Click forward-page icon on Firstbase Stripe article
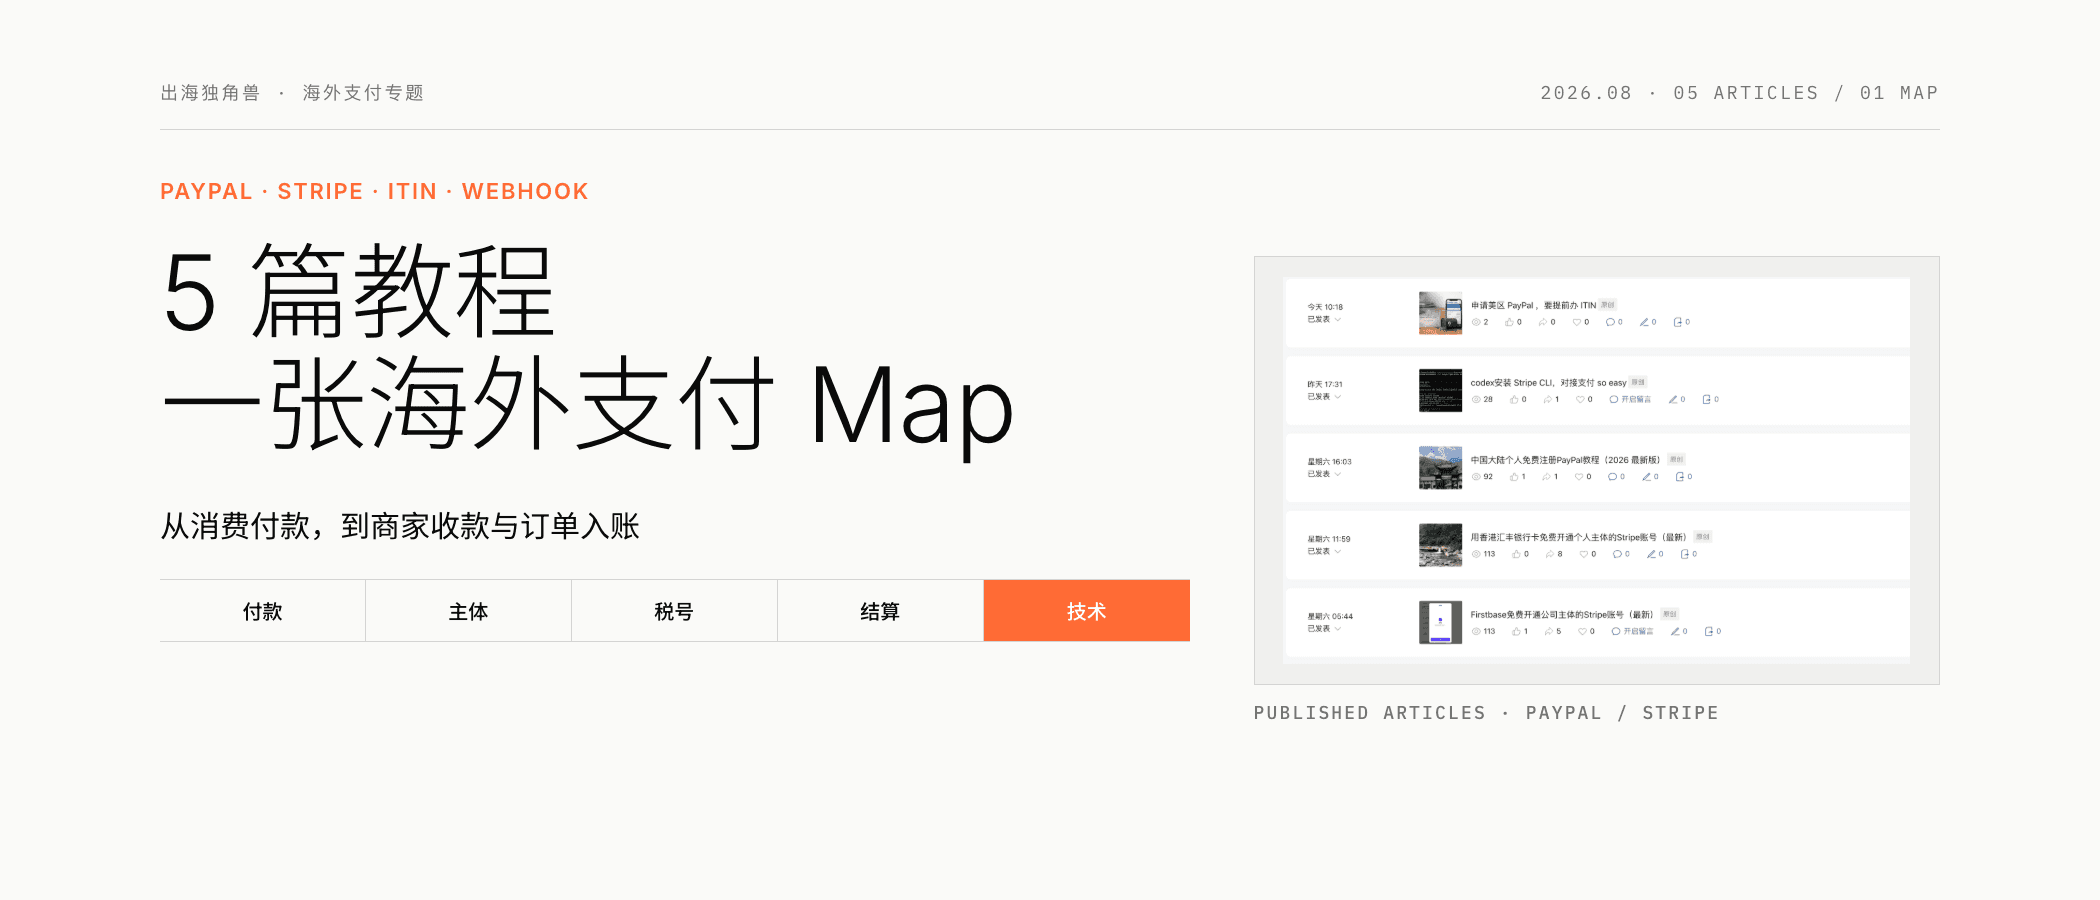This screenshot has width=2100, height=900. [x=1709, y=631]
